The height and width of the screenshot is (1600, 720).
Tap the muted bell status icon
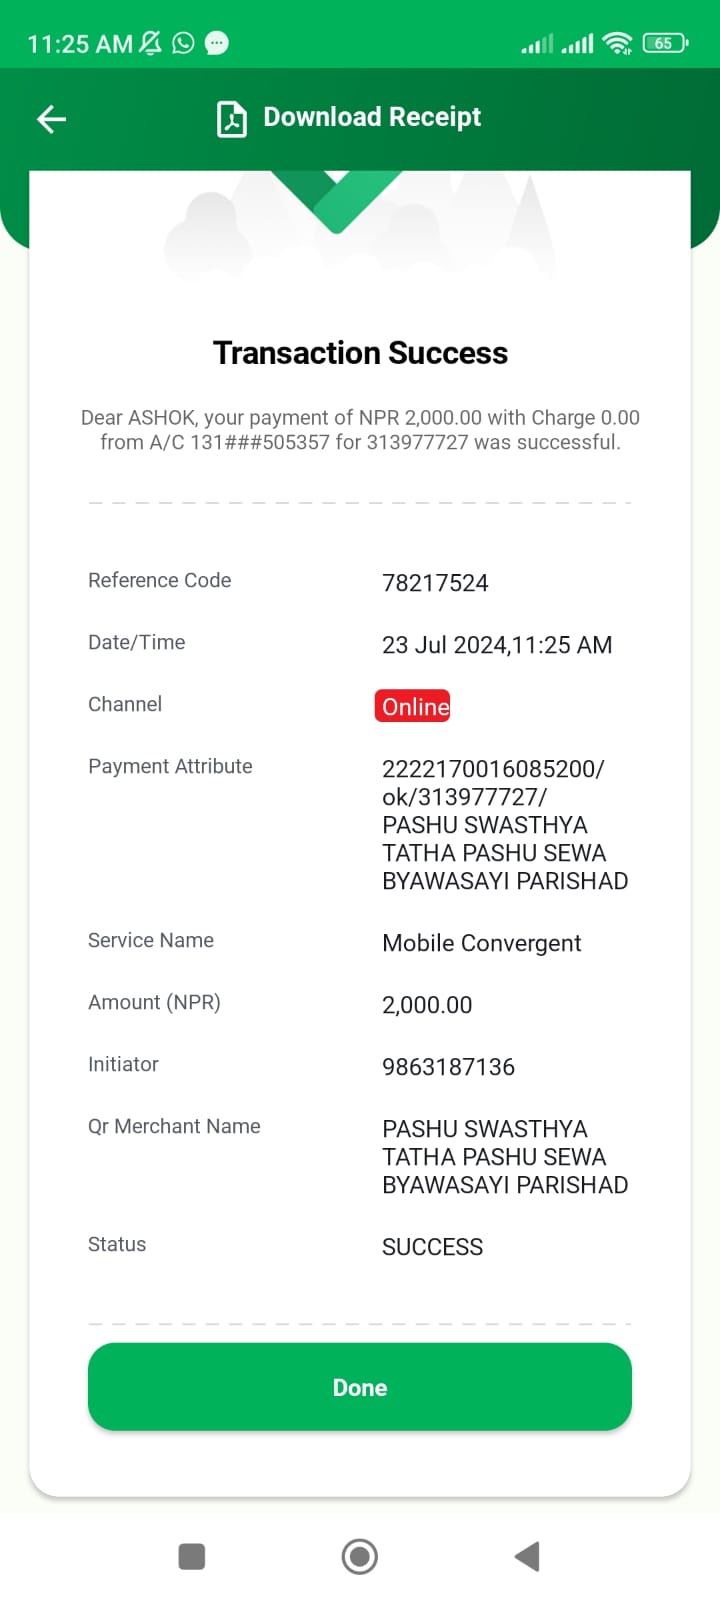150,43
